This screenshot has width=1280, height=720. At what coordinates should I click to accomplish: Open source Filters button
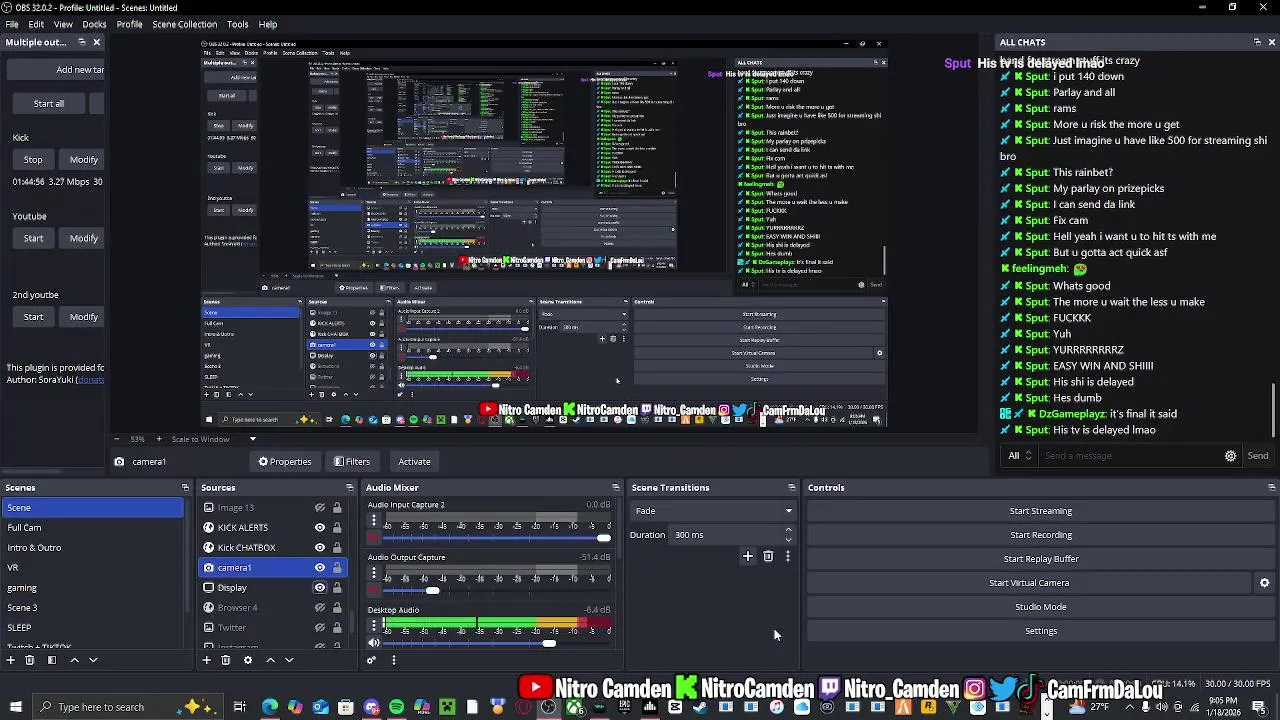(x=352, y=462)
